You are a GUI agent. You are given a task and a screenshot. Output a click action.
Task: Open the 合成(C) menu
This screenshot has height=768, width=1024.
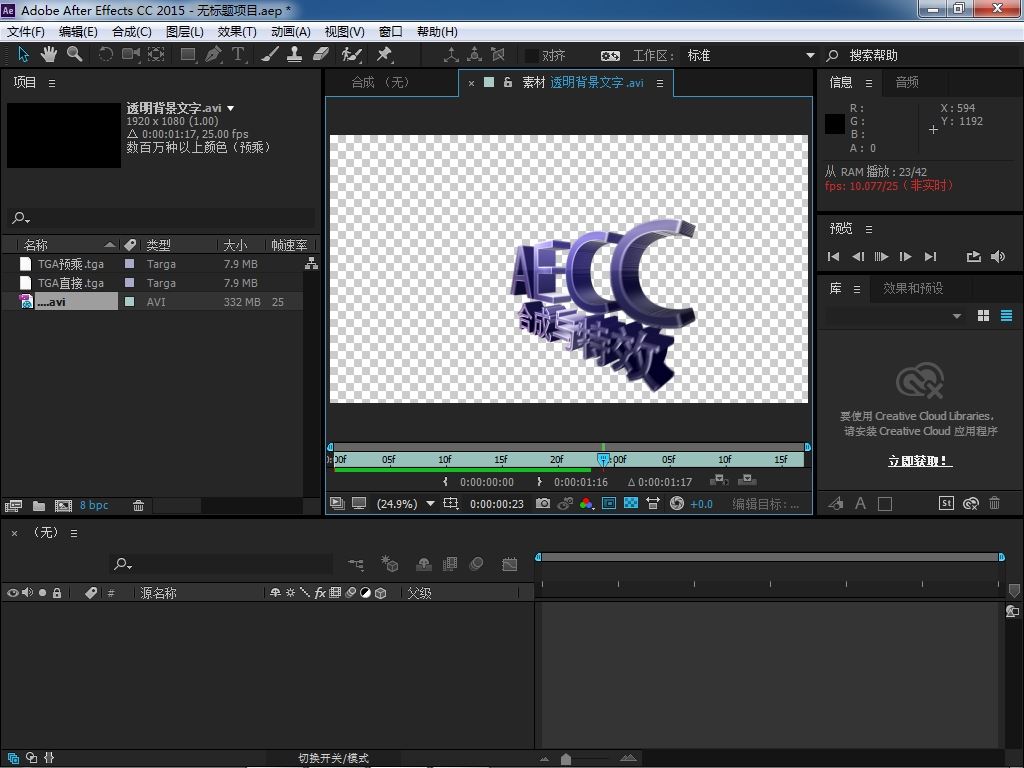pyautogui.click(x=132, y=31)
